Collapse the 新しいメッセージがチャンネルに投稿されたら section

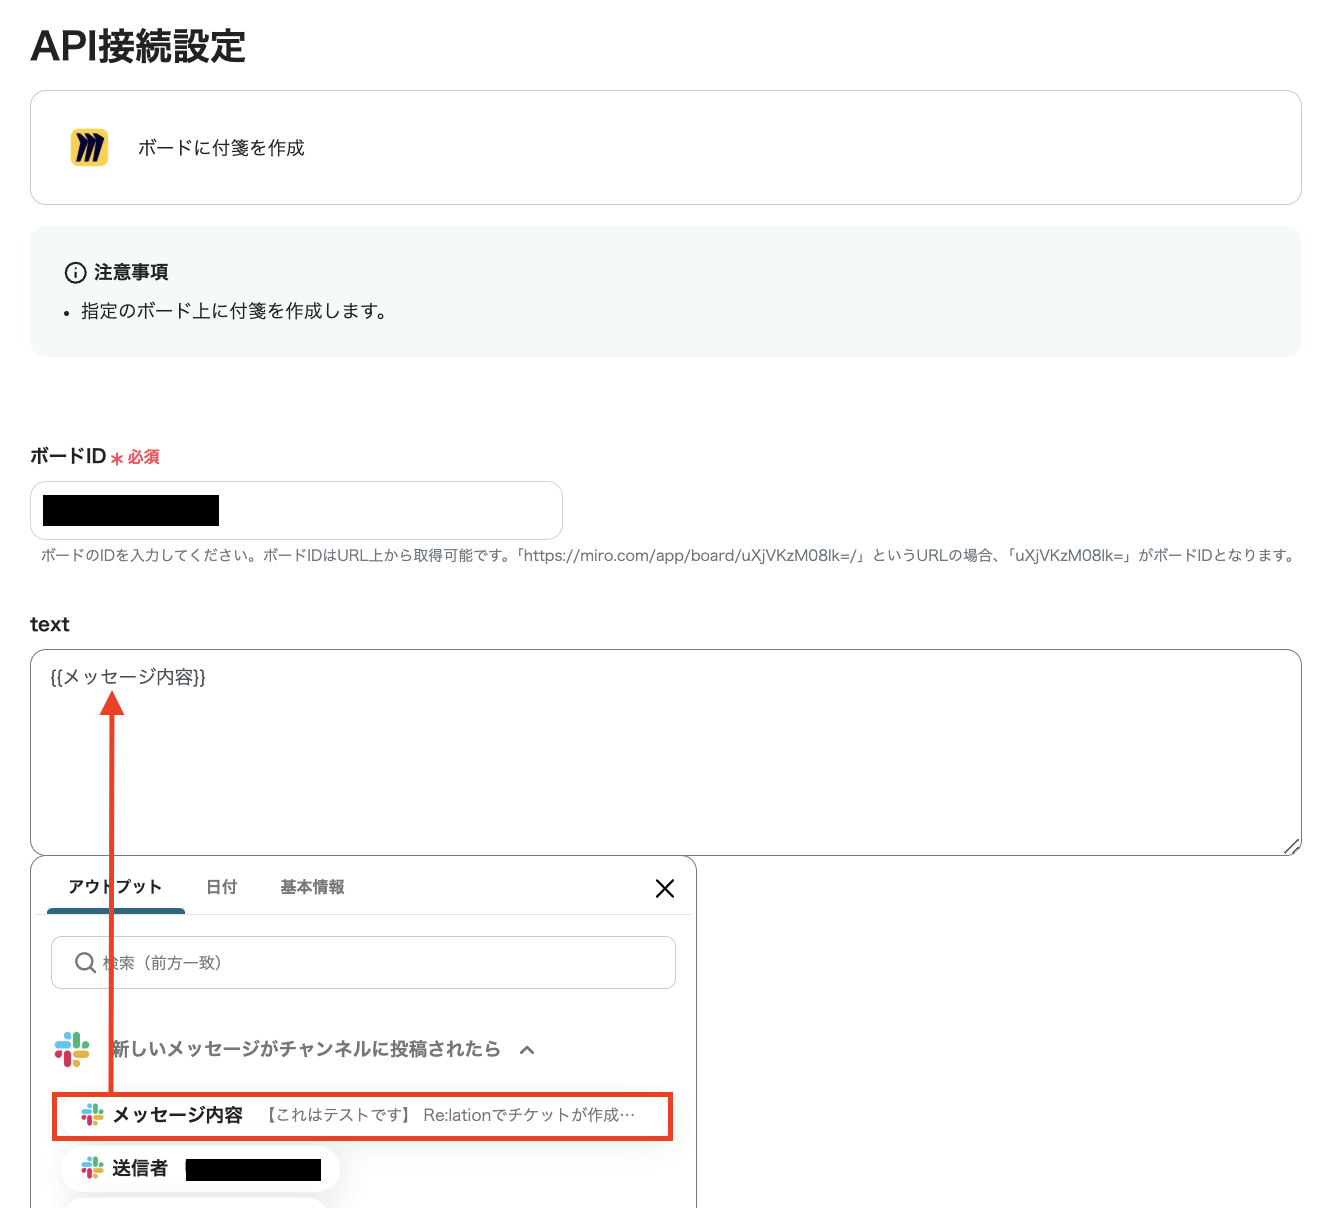tap(527, 1049)
